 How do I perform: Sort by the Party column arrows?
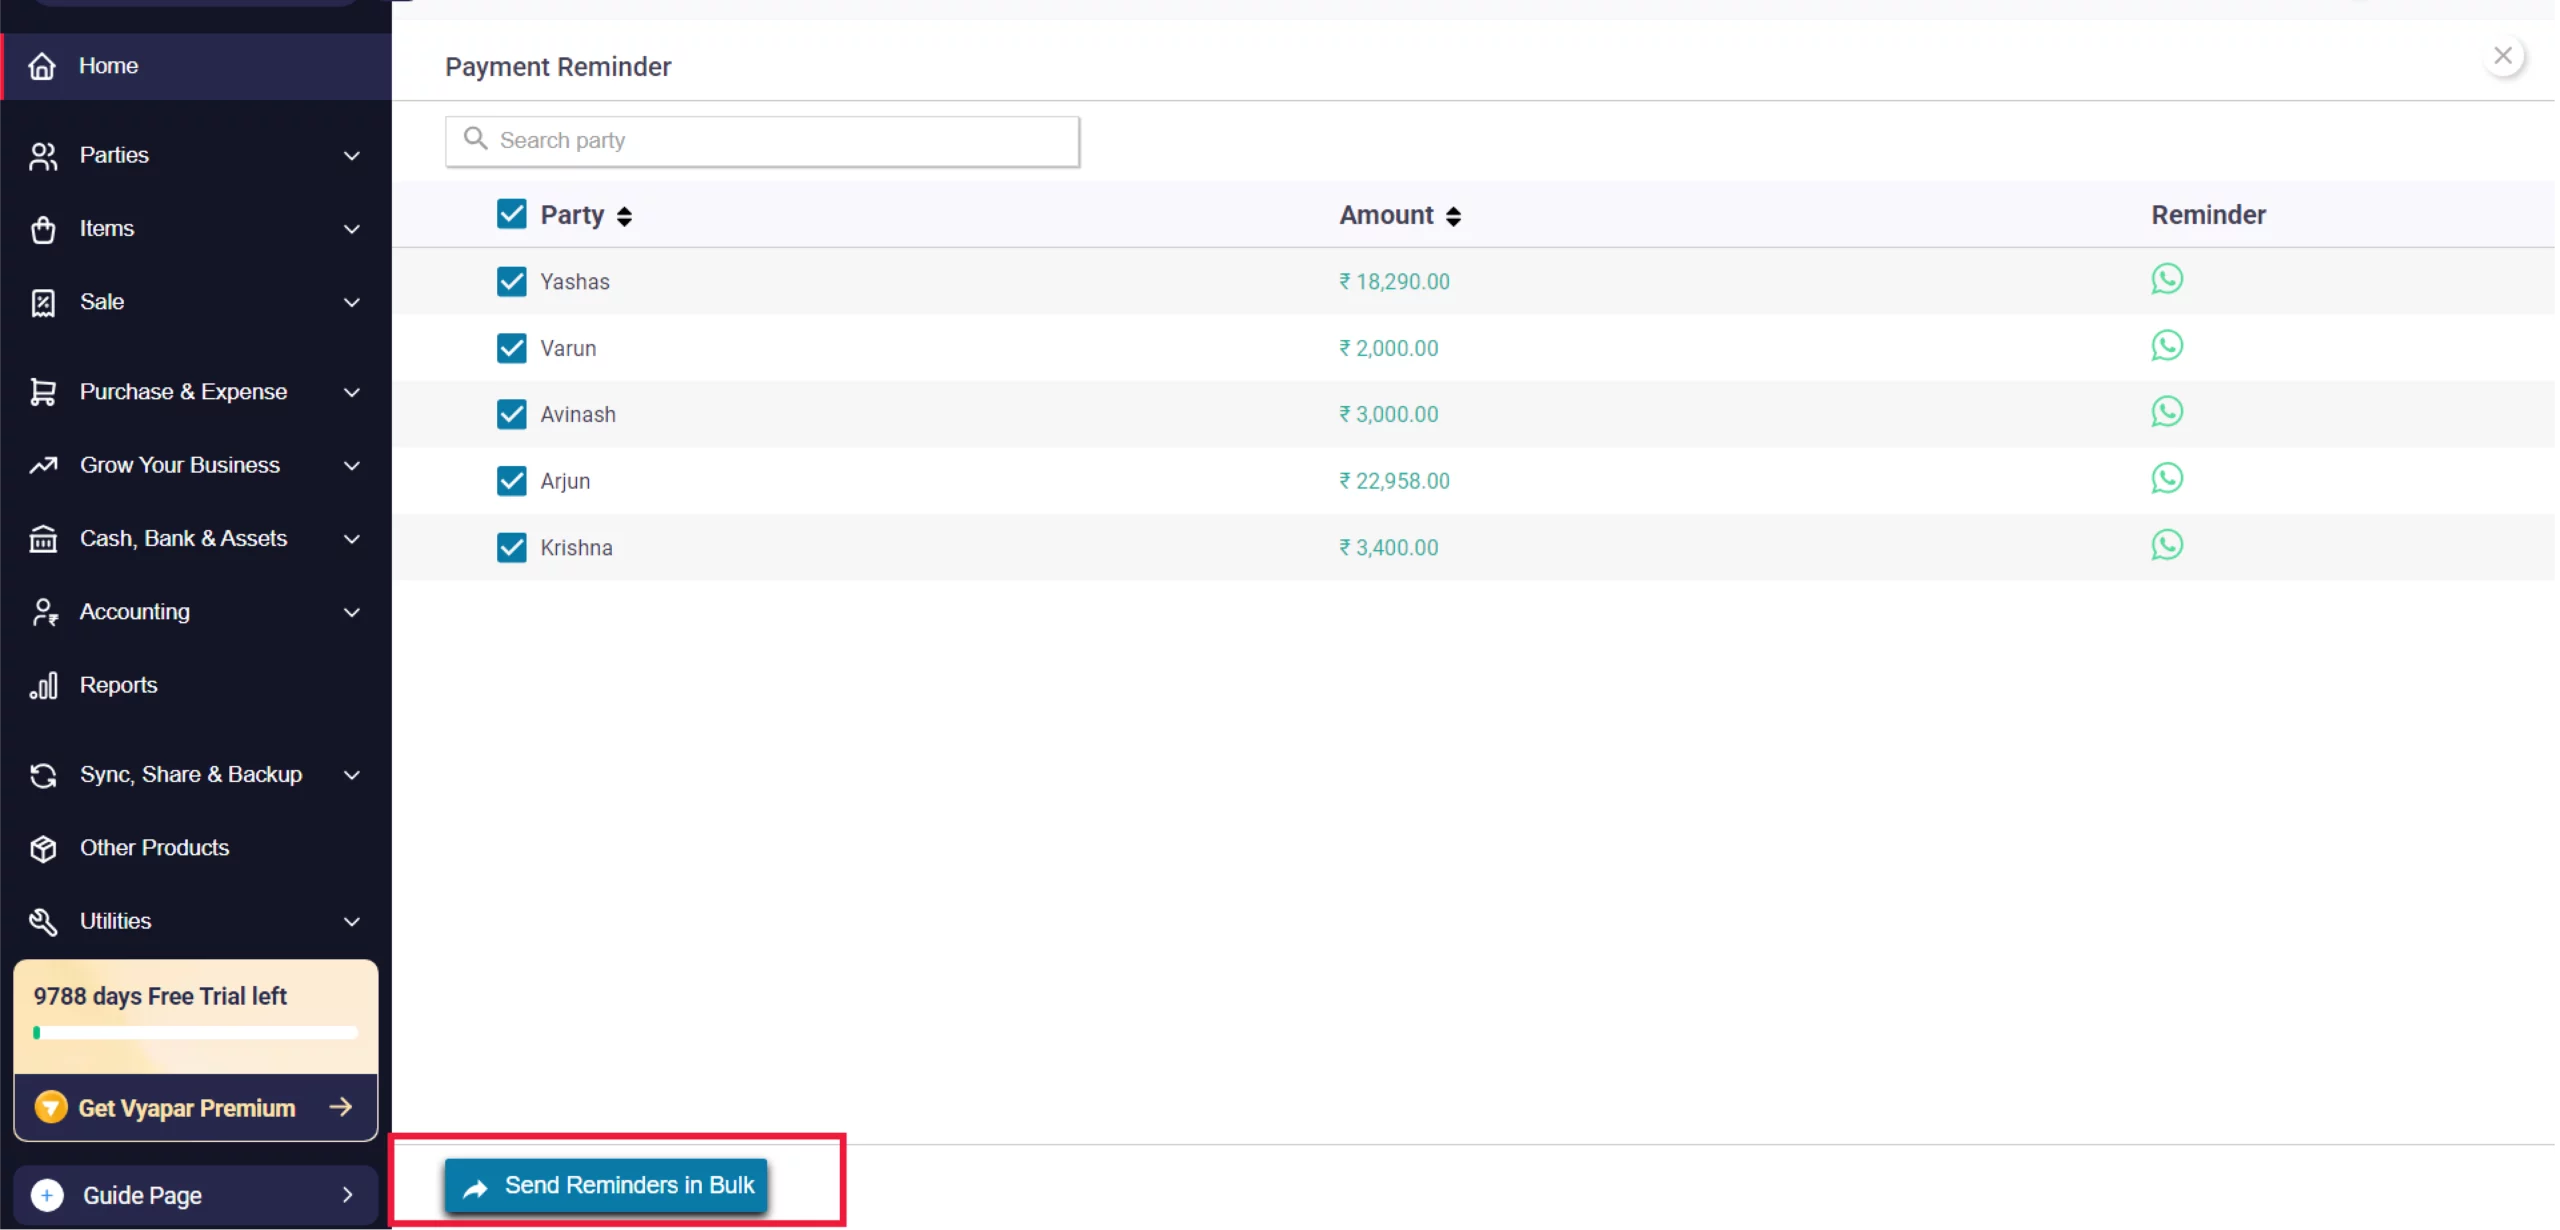(x=624, y=216)
